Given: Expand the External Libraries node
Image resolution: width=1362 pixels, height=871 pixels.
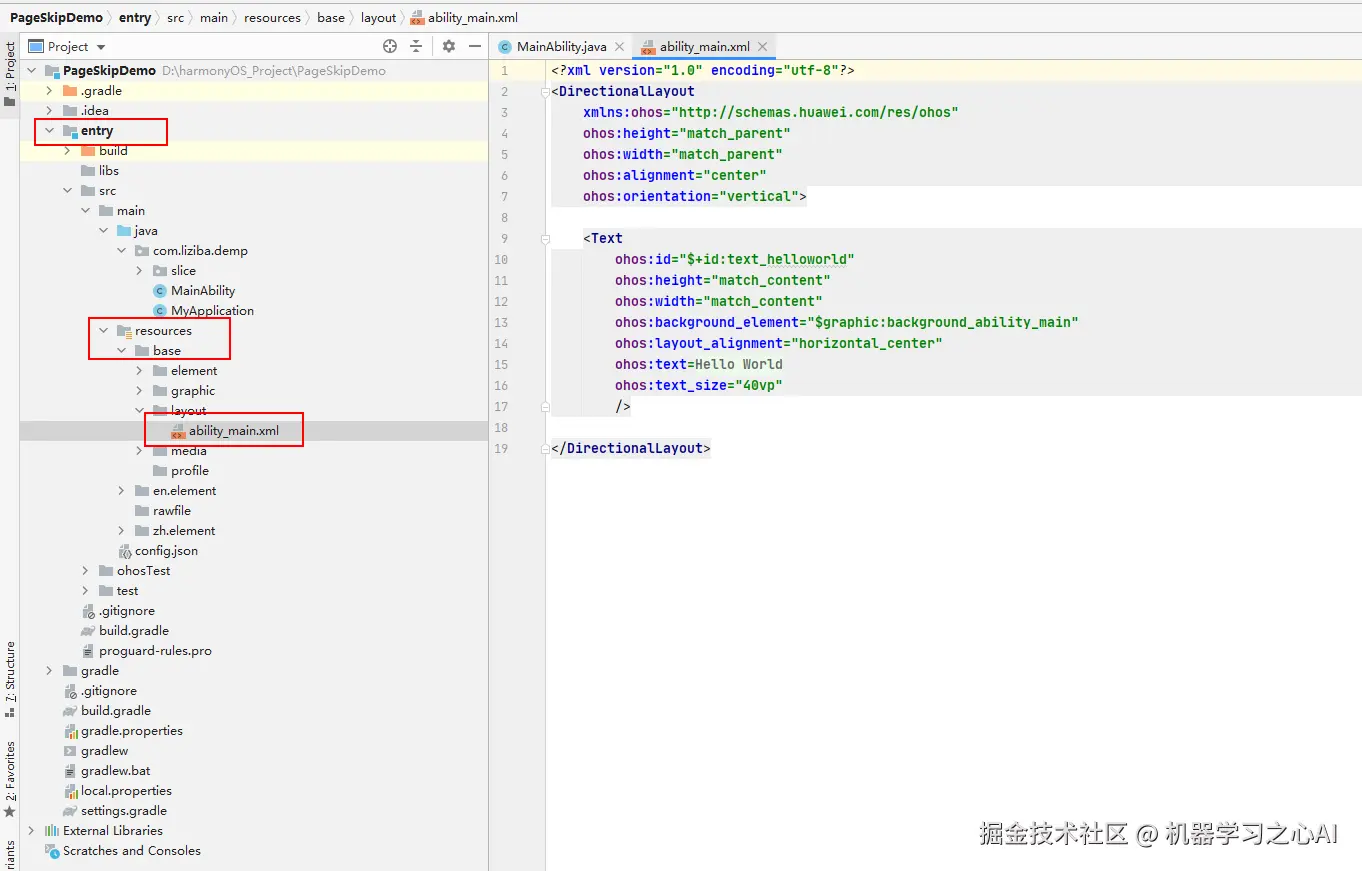Looking at the screenshot, I should coord(32,831).
